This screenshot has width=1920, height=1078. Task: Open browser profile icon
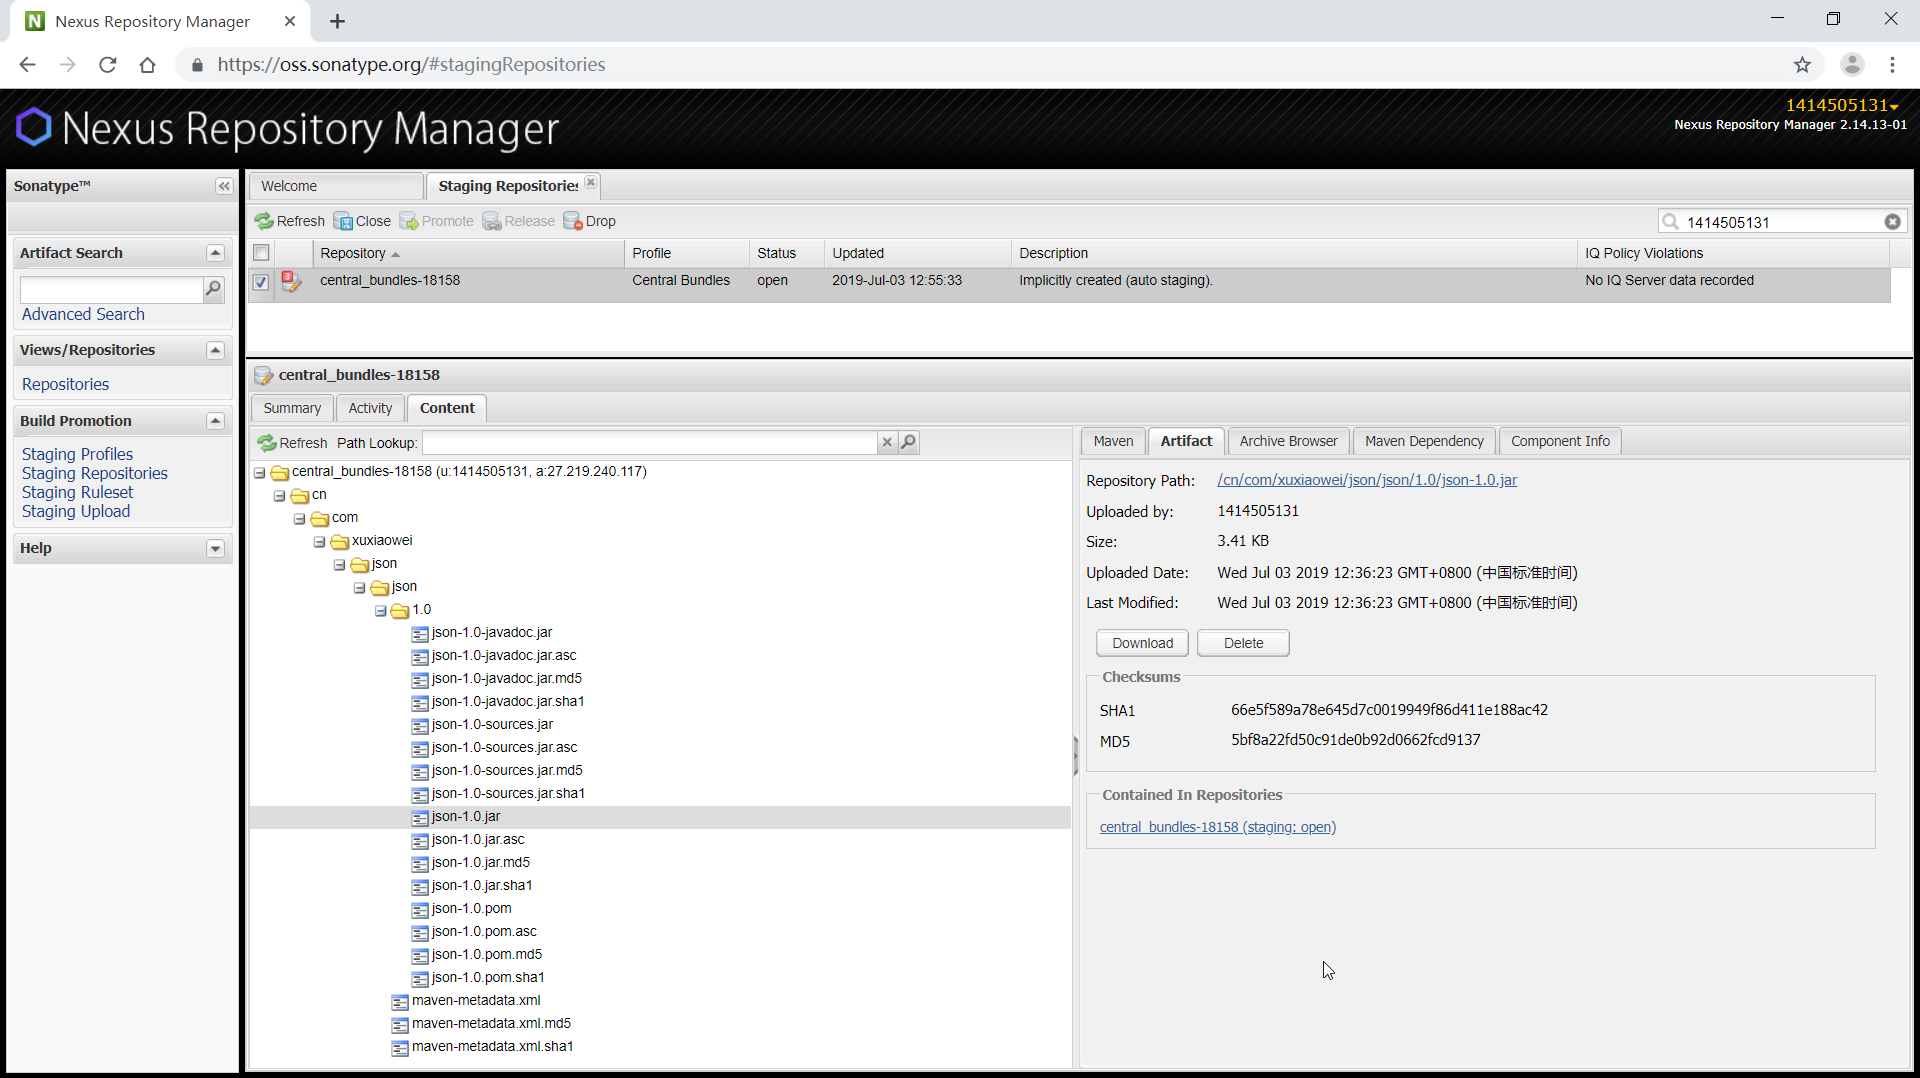coord(1852,65)
